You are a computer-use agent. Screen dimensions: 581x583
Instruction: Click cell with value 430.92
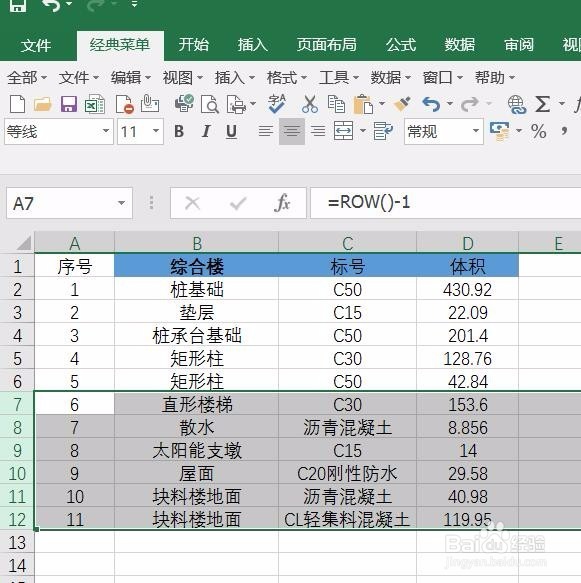coord(467,289)
